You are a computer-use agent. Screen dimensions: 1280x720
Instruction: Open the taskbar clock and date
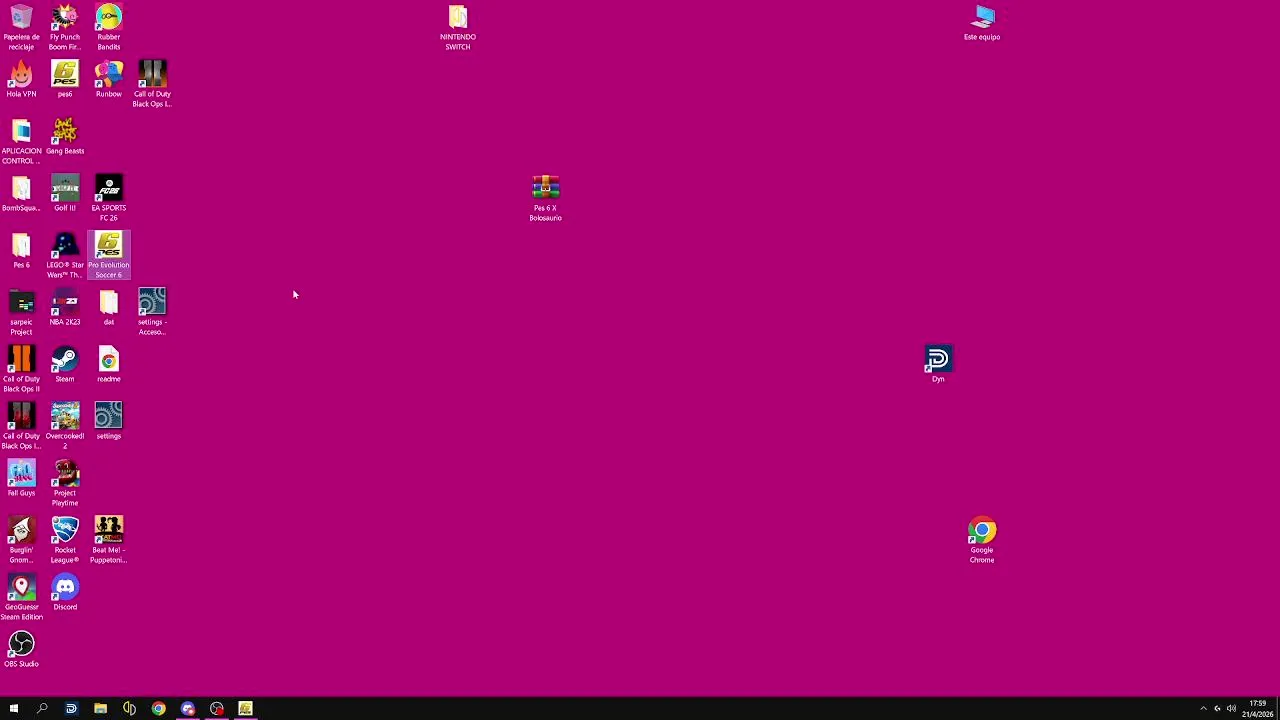point(1258,708)
